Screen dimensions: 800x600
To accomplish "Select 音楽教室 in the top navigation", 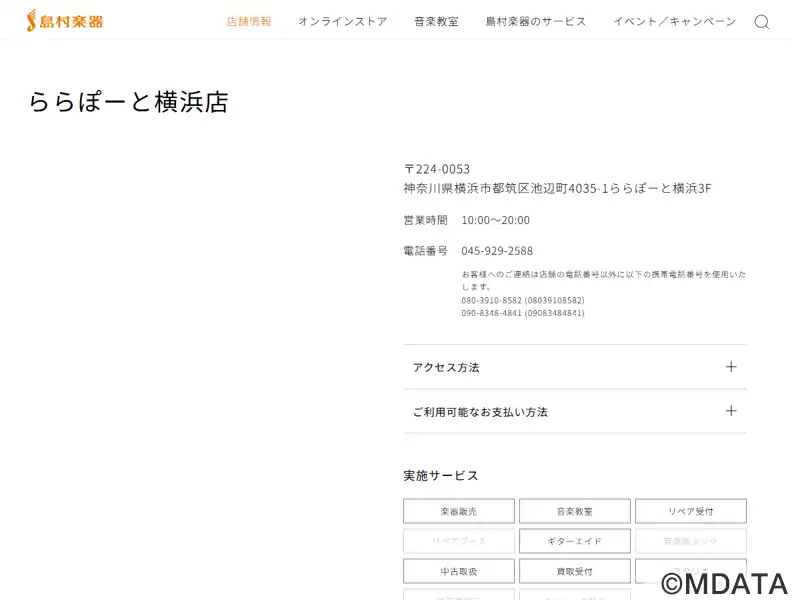I will coord(436,21).
